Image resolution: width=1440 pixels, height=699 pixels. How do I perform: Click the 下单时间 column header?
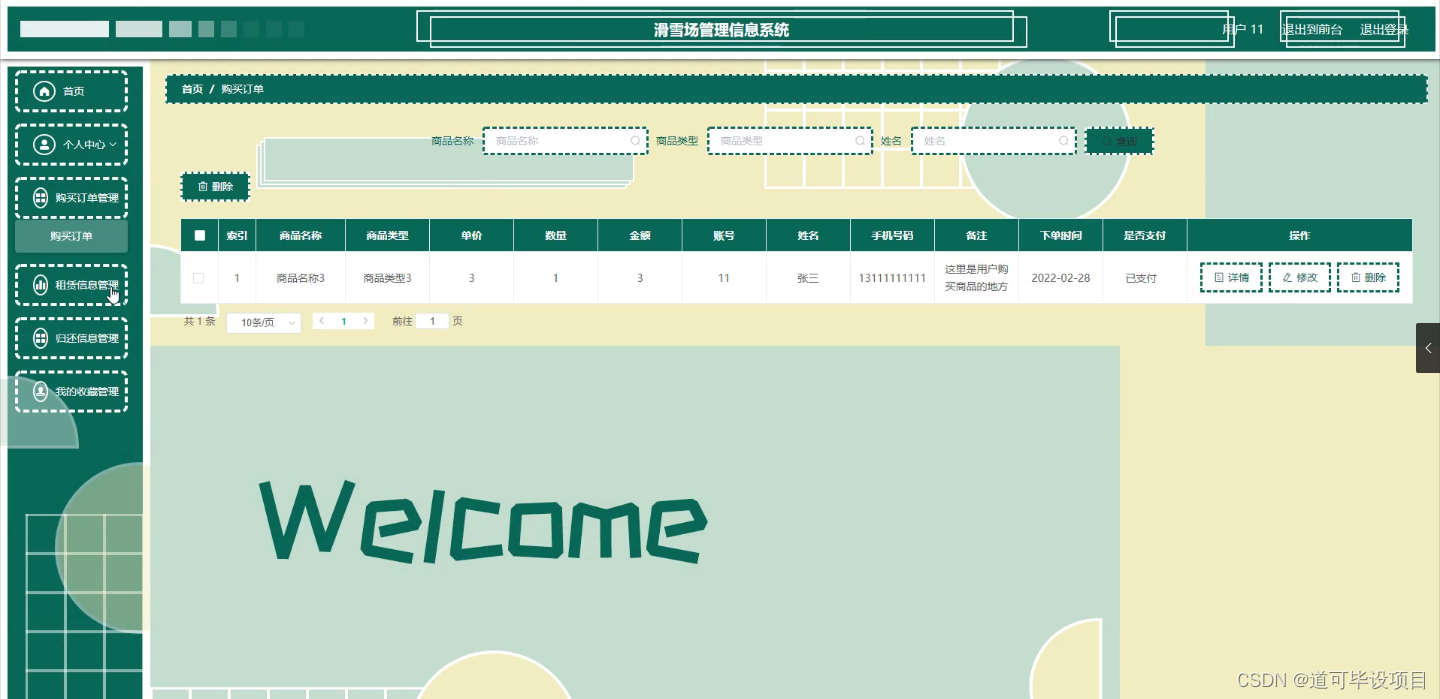point(1060,235)
